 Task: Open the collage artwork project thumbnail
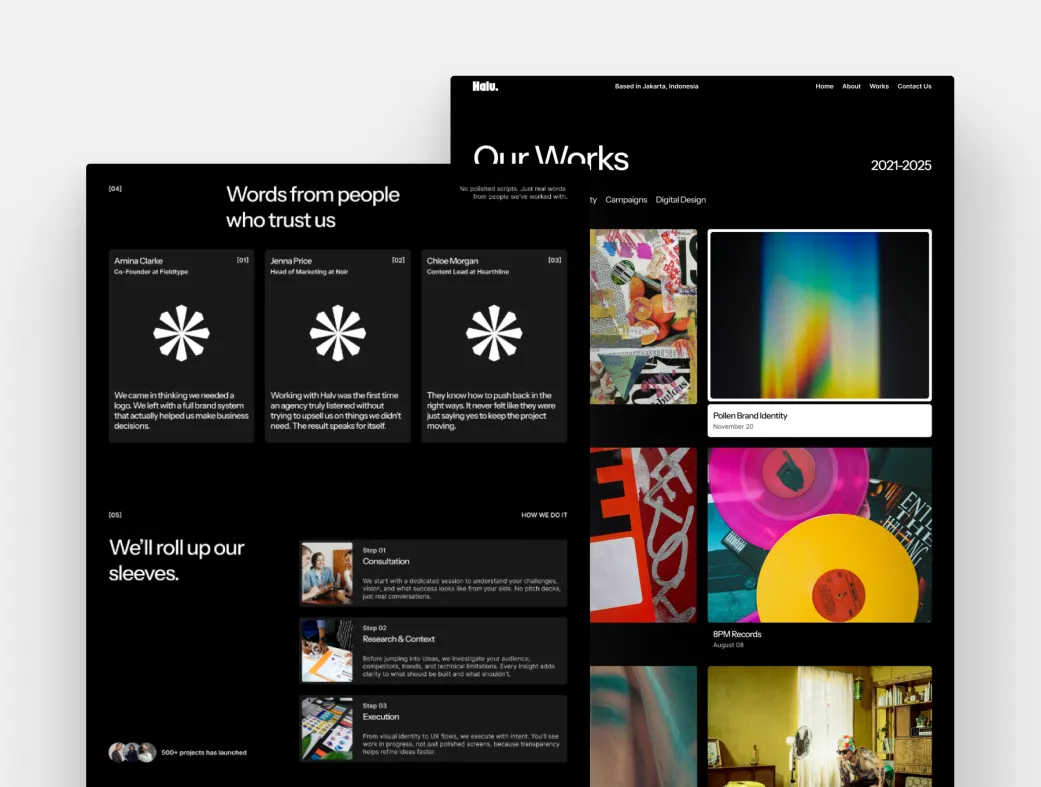click(643, 316)
